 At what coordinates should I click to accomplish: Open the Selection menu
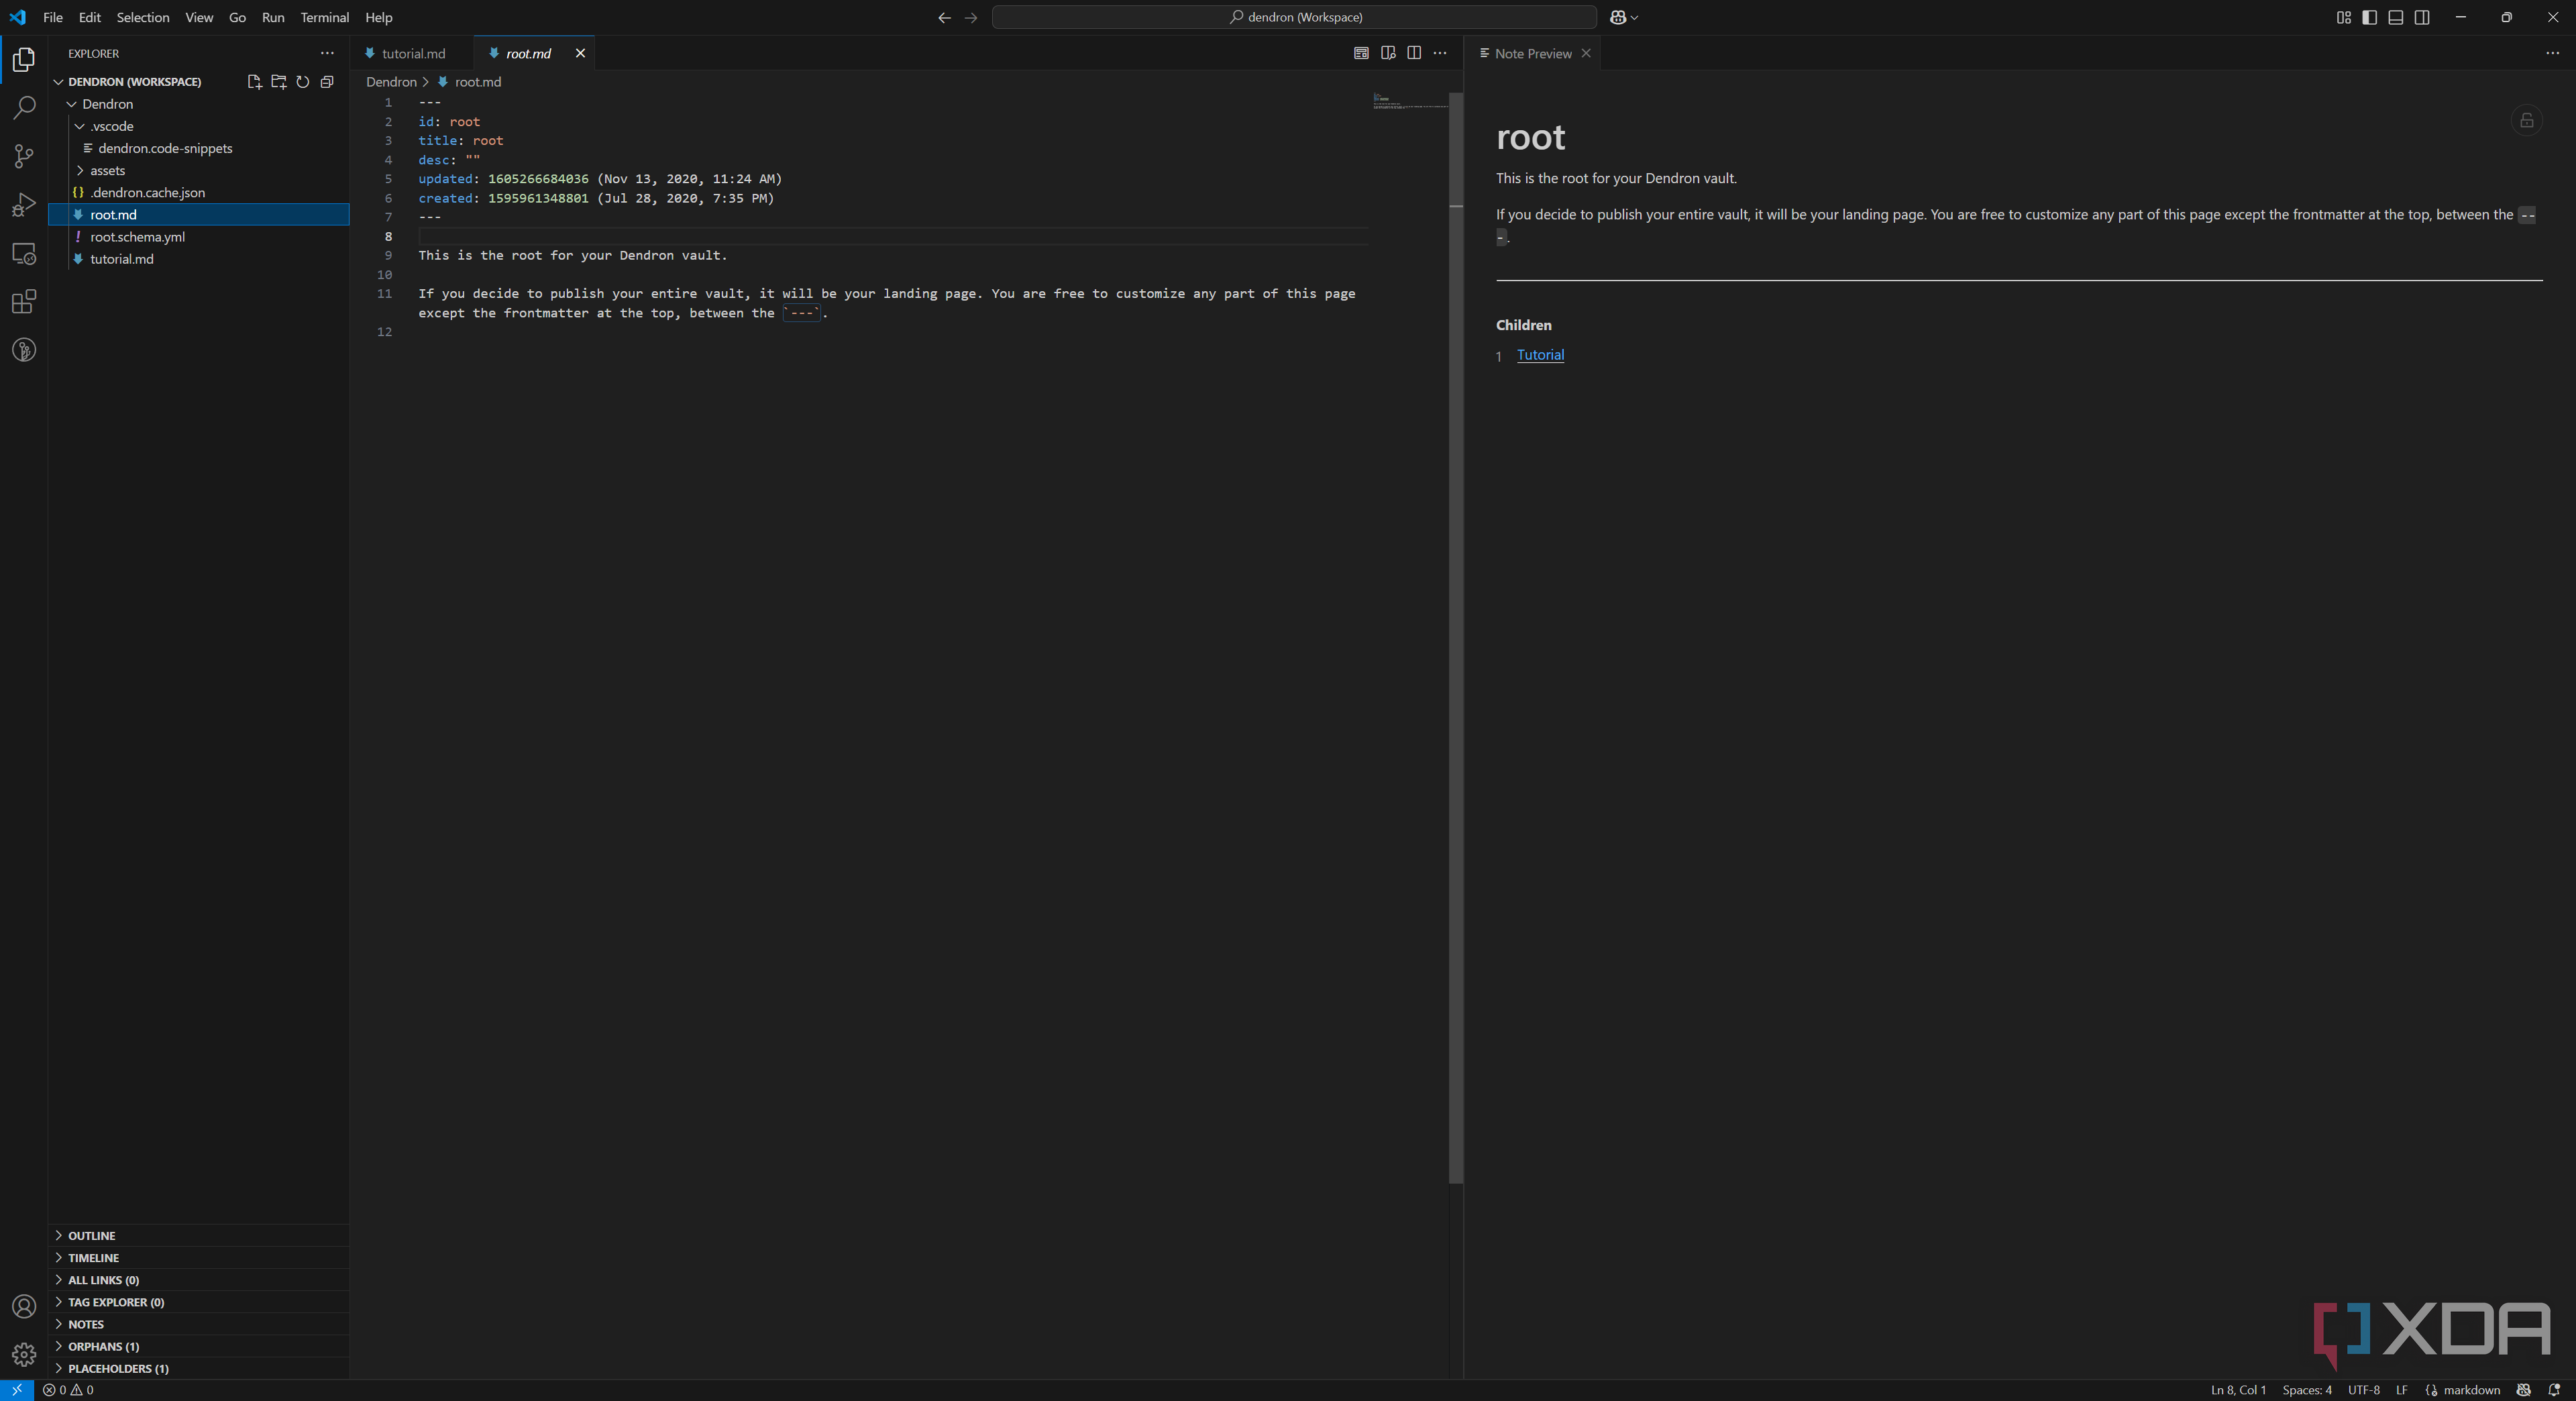(x=143, y=17)
